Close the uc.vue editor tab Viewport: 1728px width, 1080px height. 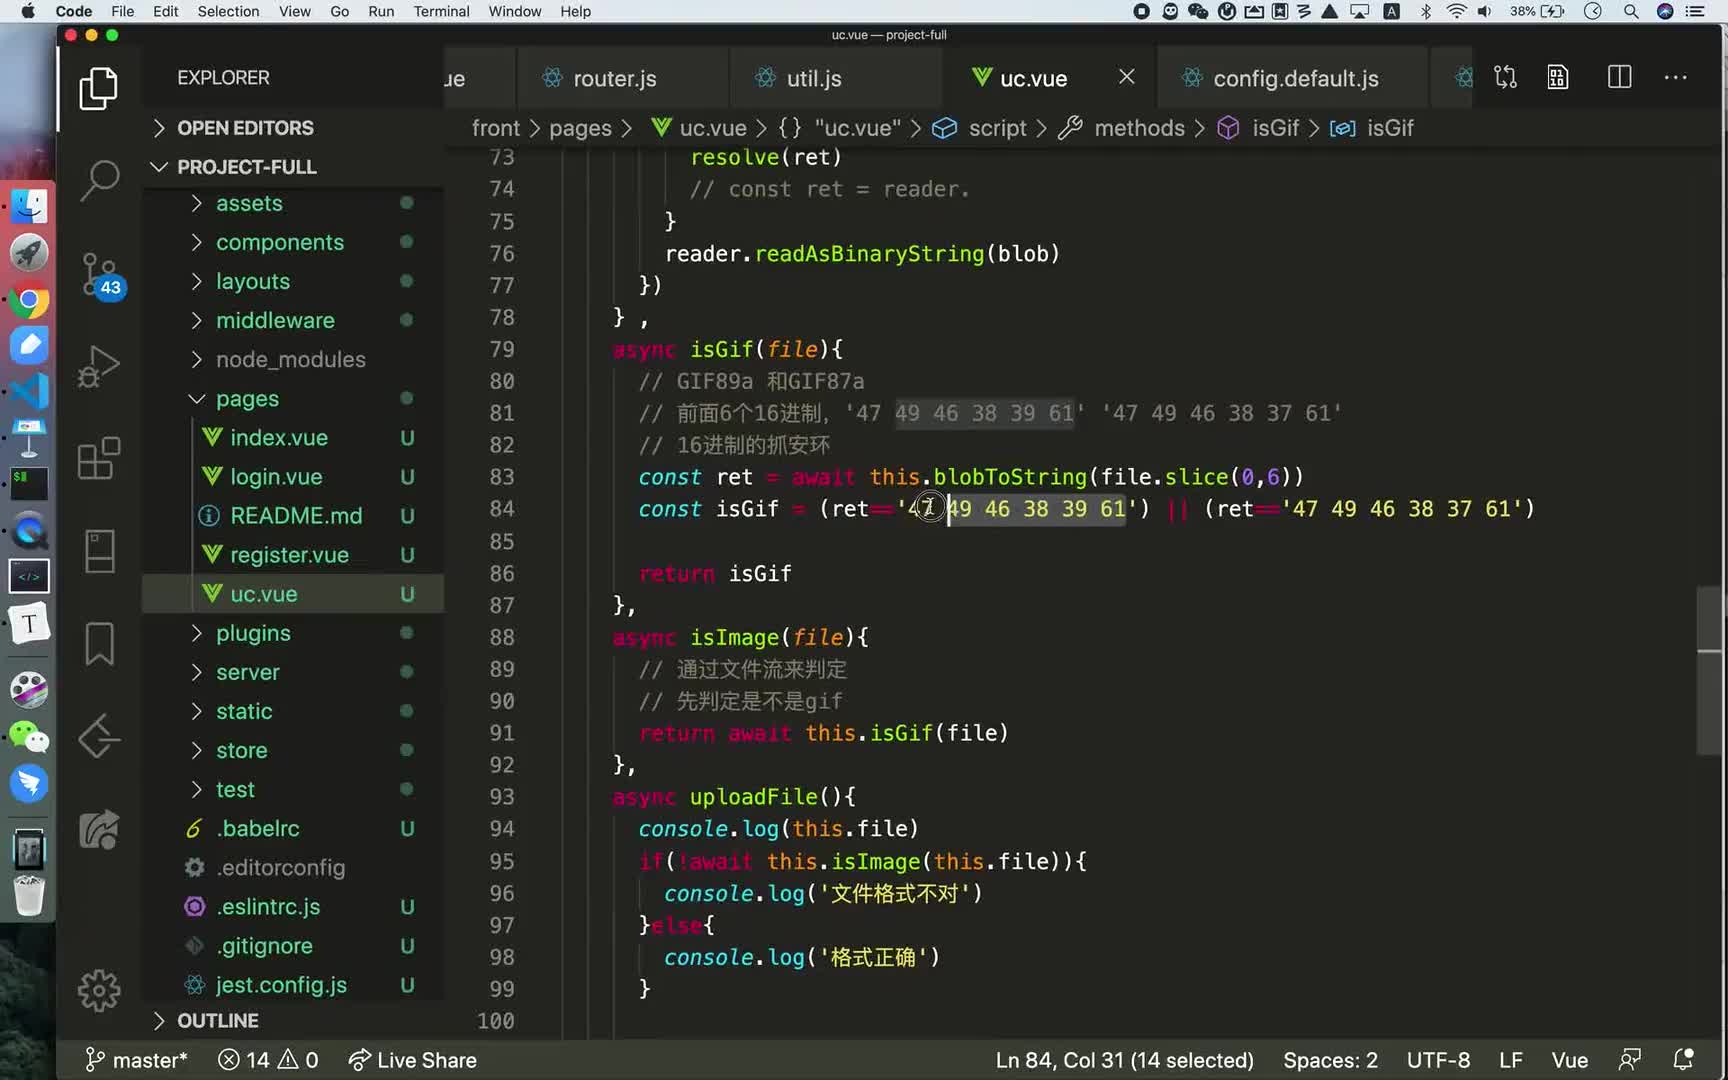click(1126, 77)
